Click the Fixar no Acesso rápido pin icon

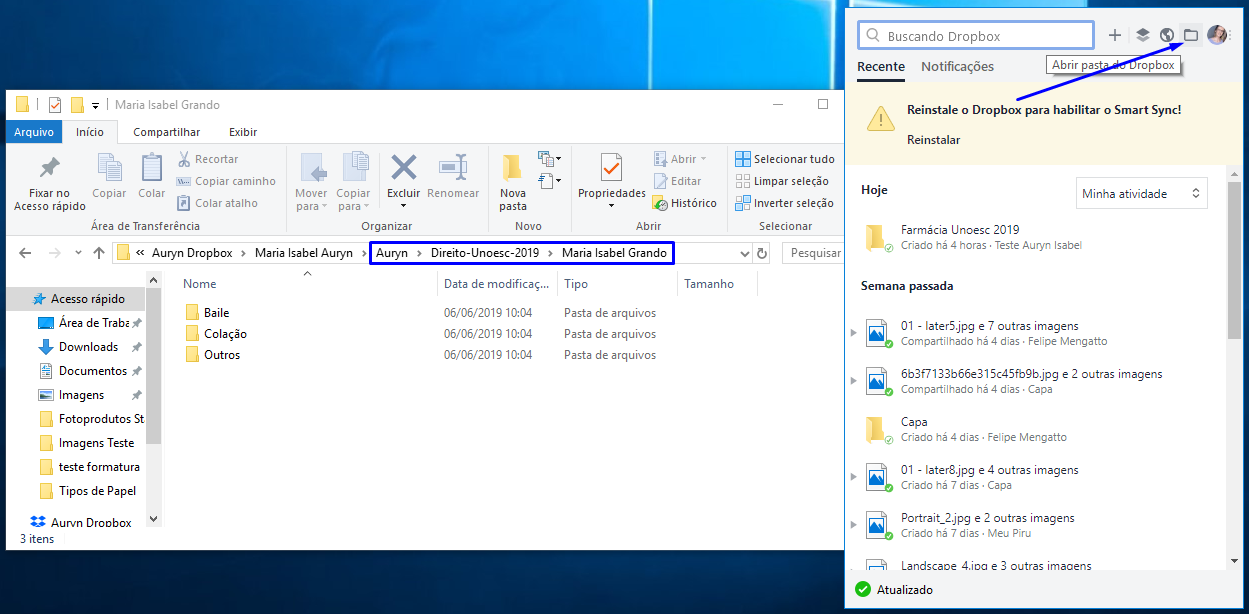(49, 168)
